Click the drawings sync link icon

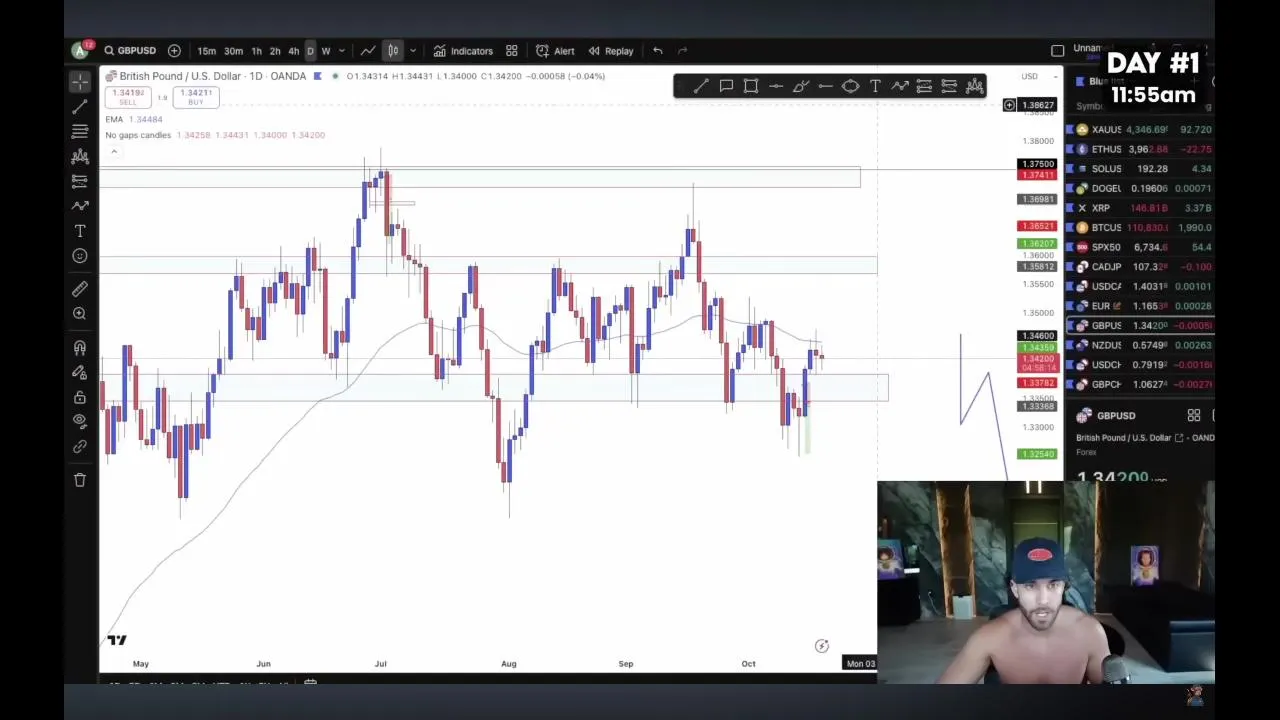click(x=80, y=447)
